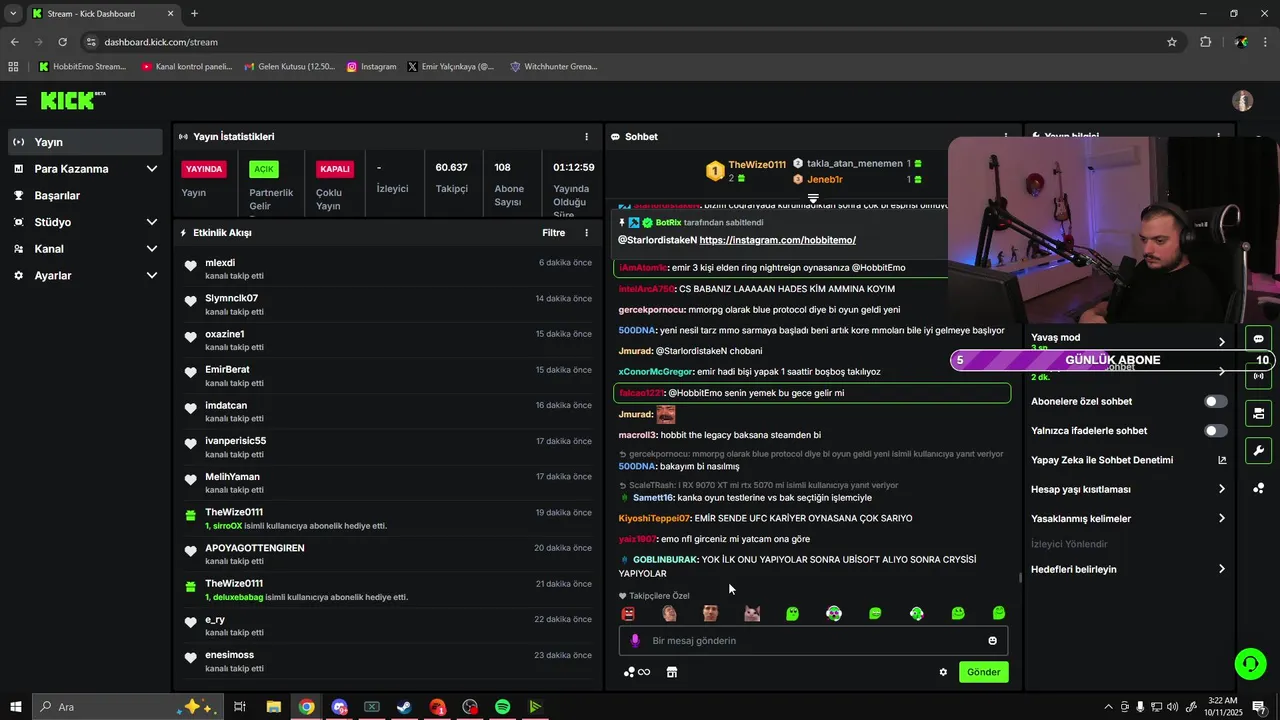The image size is (1280, 720).
Task: Select Yayın in the sidebar
Action: [x=85, y=142]
